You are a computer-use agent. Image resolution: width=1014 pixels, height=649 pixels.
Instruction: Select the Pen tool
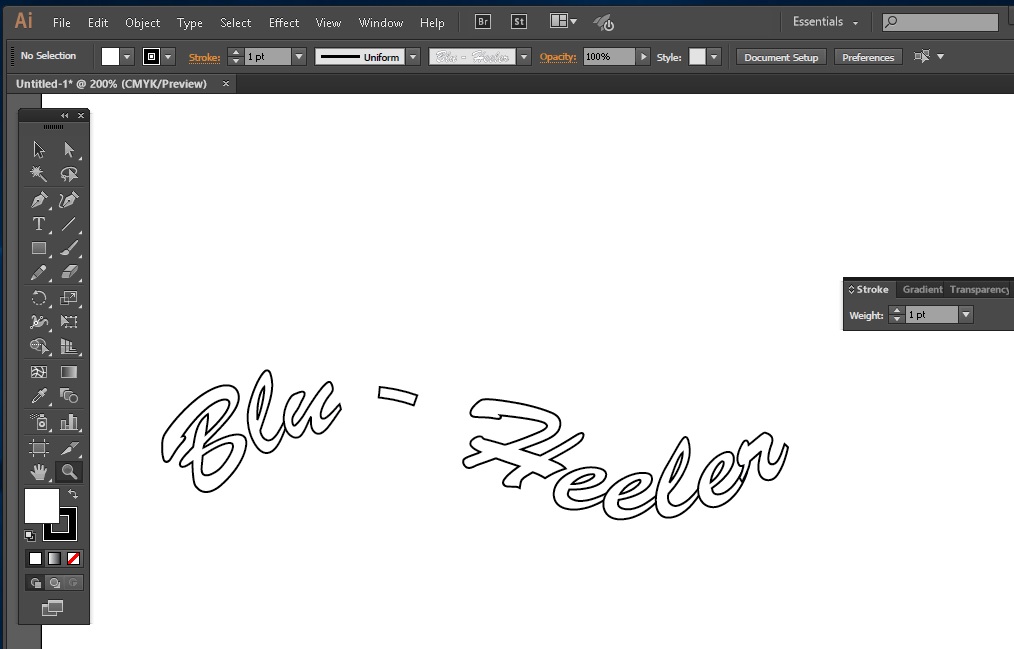[x=39, y=200]
